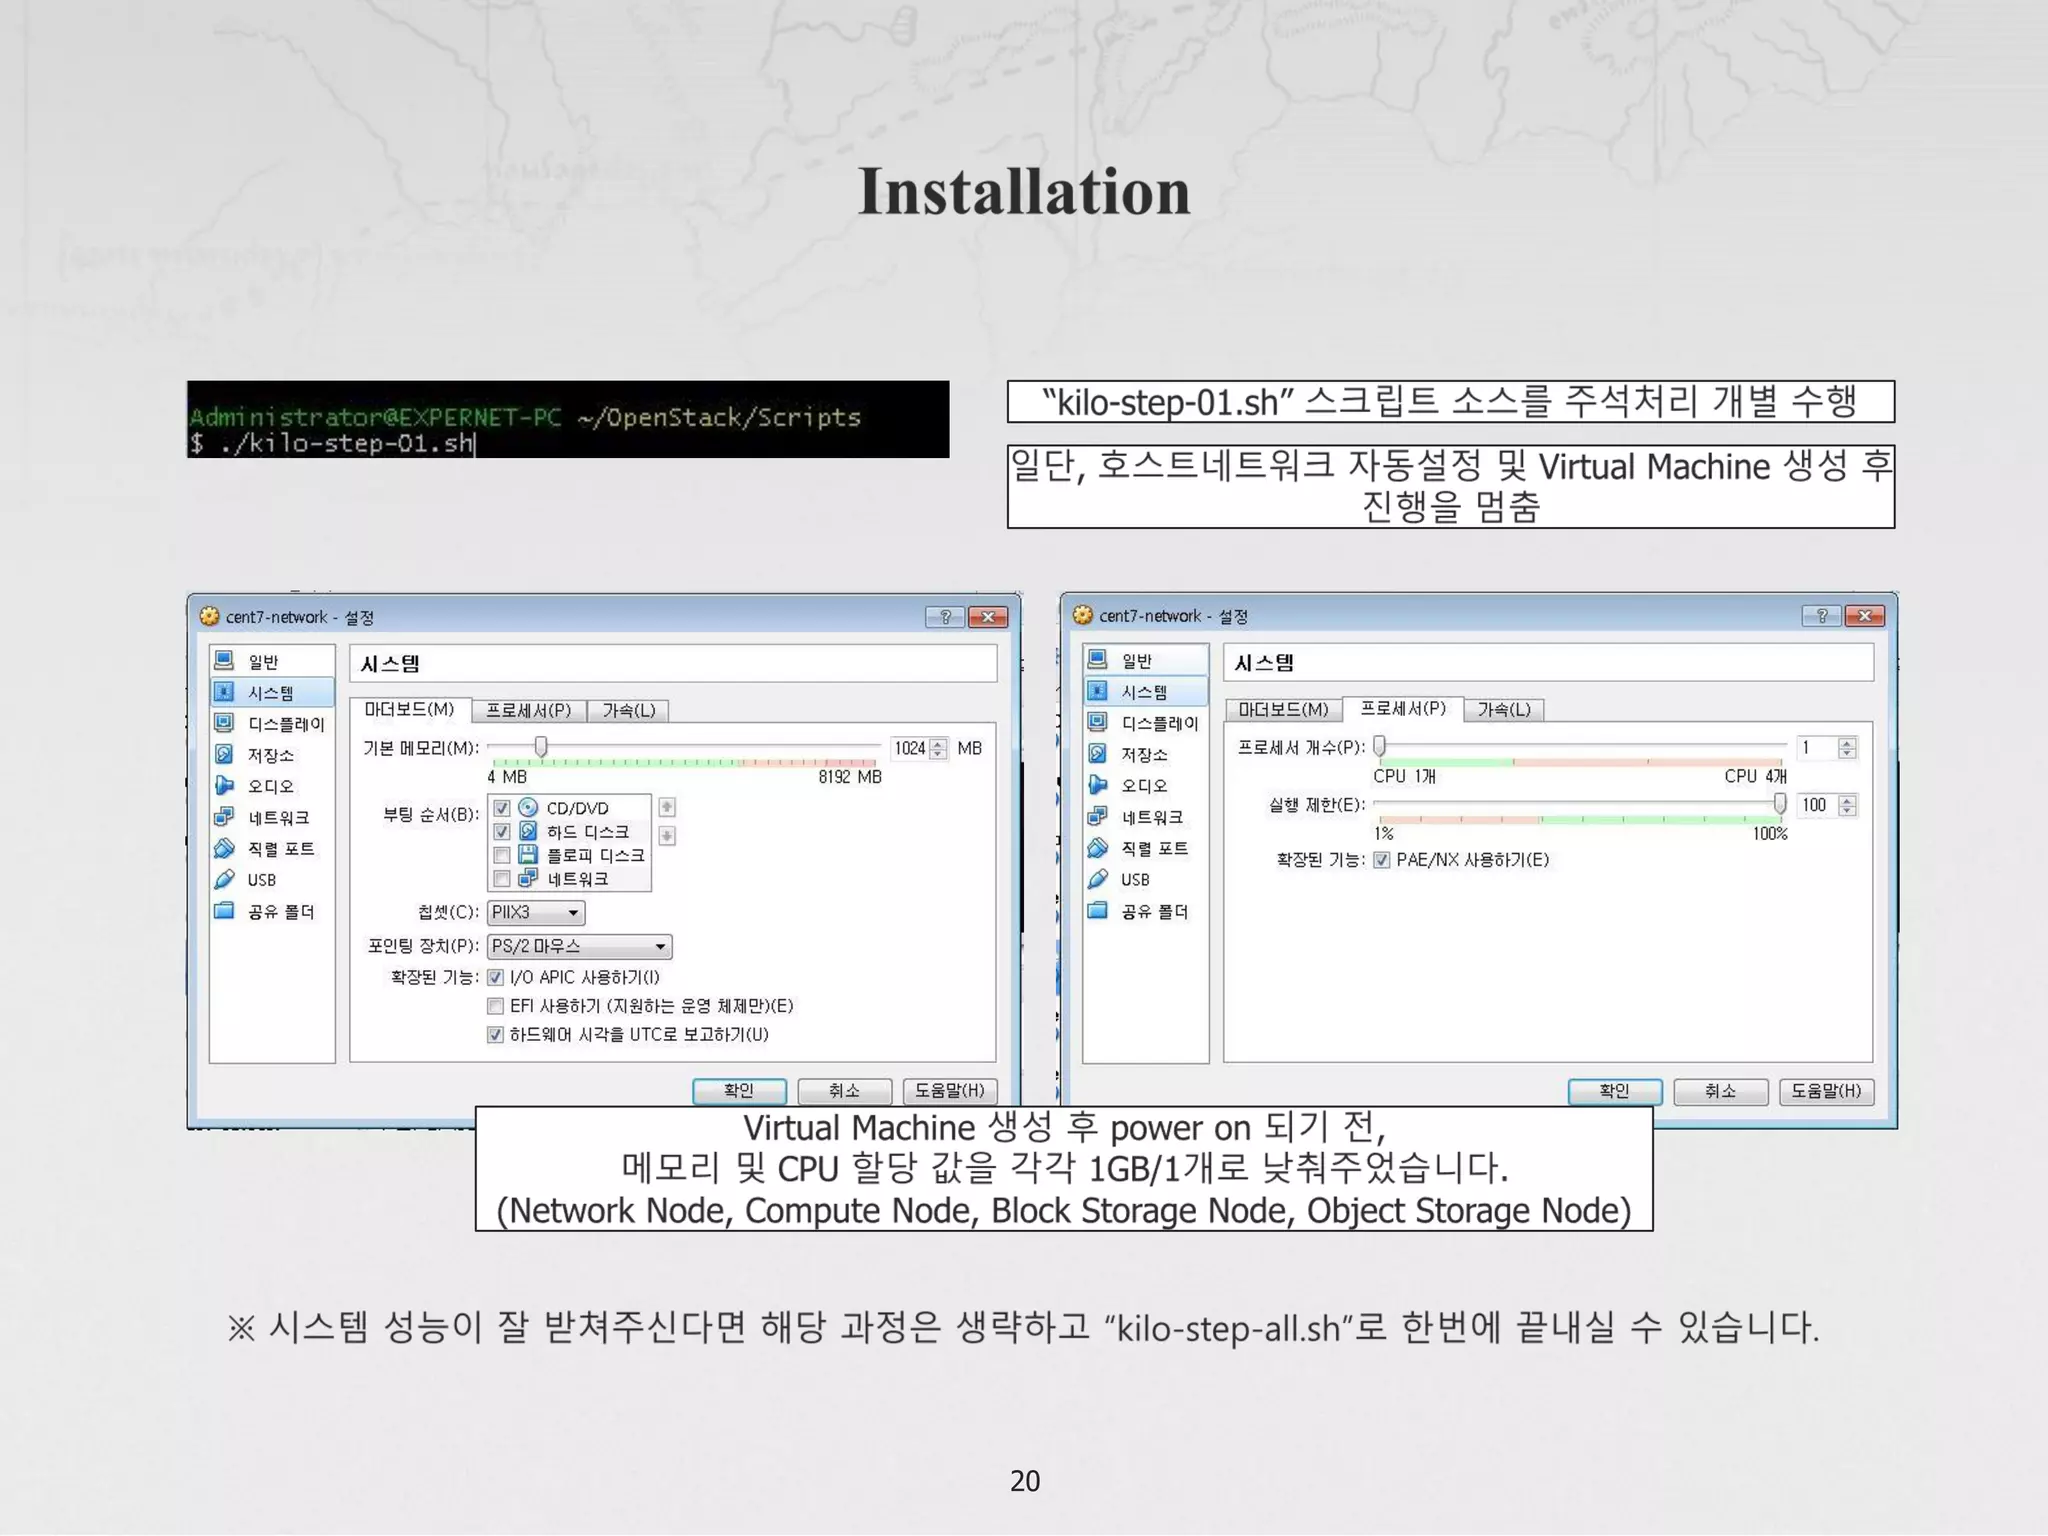Toggle the CD/DVD boot order checkbox
2048x1536 pixels.
(x=502, y=808)
